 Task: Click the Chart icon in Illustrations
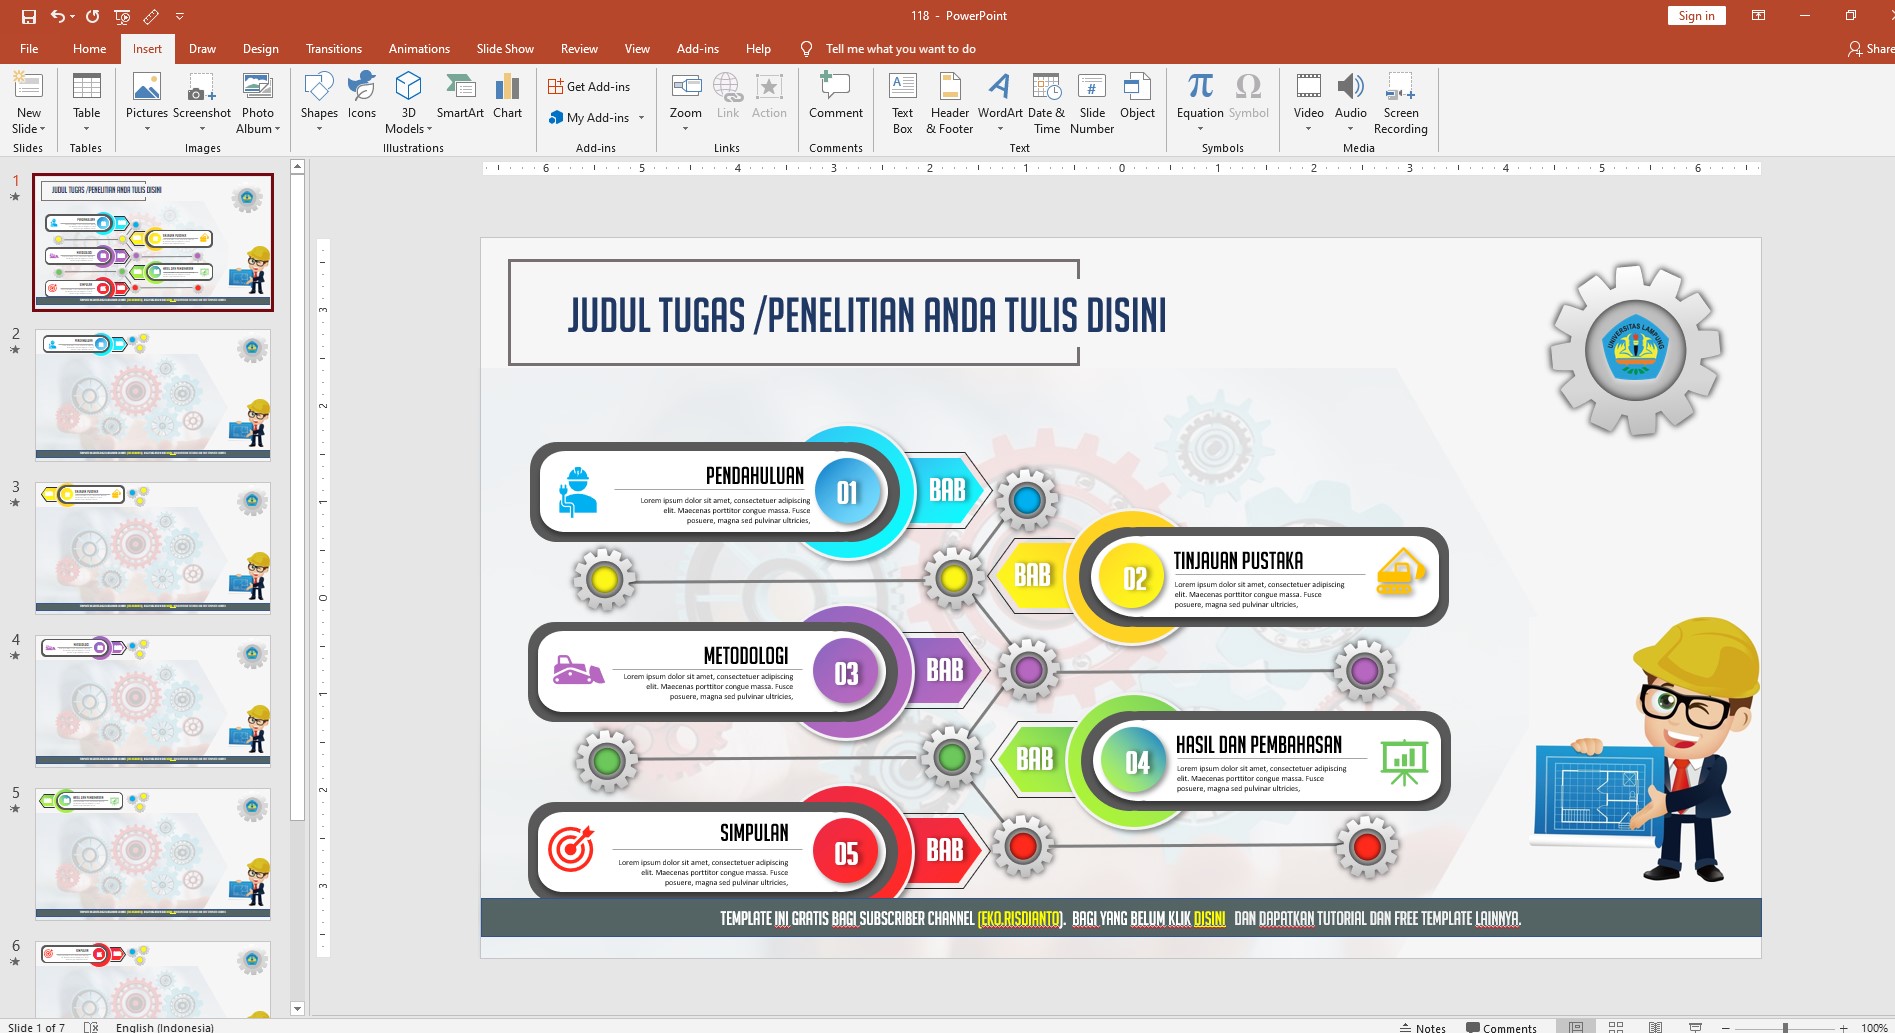(507, 98)
